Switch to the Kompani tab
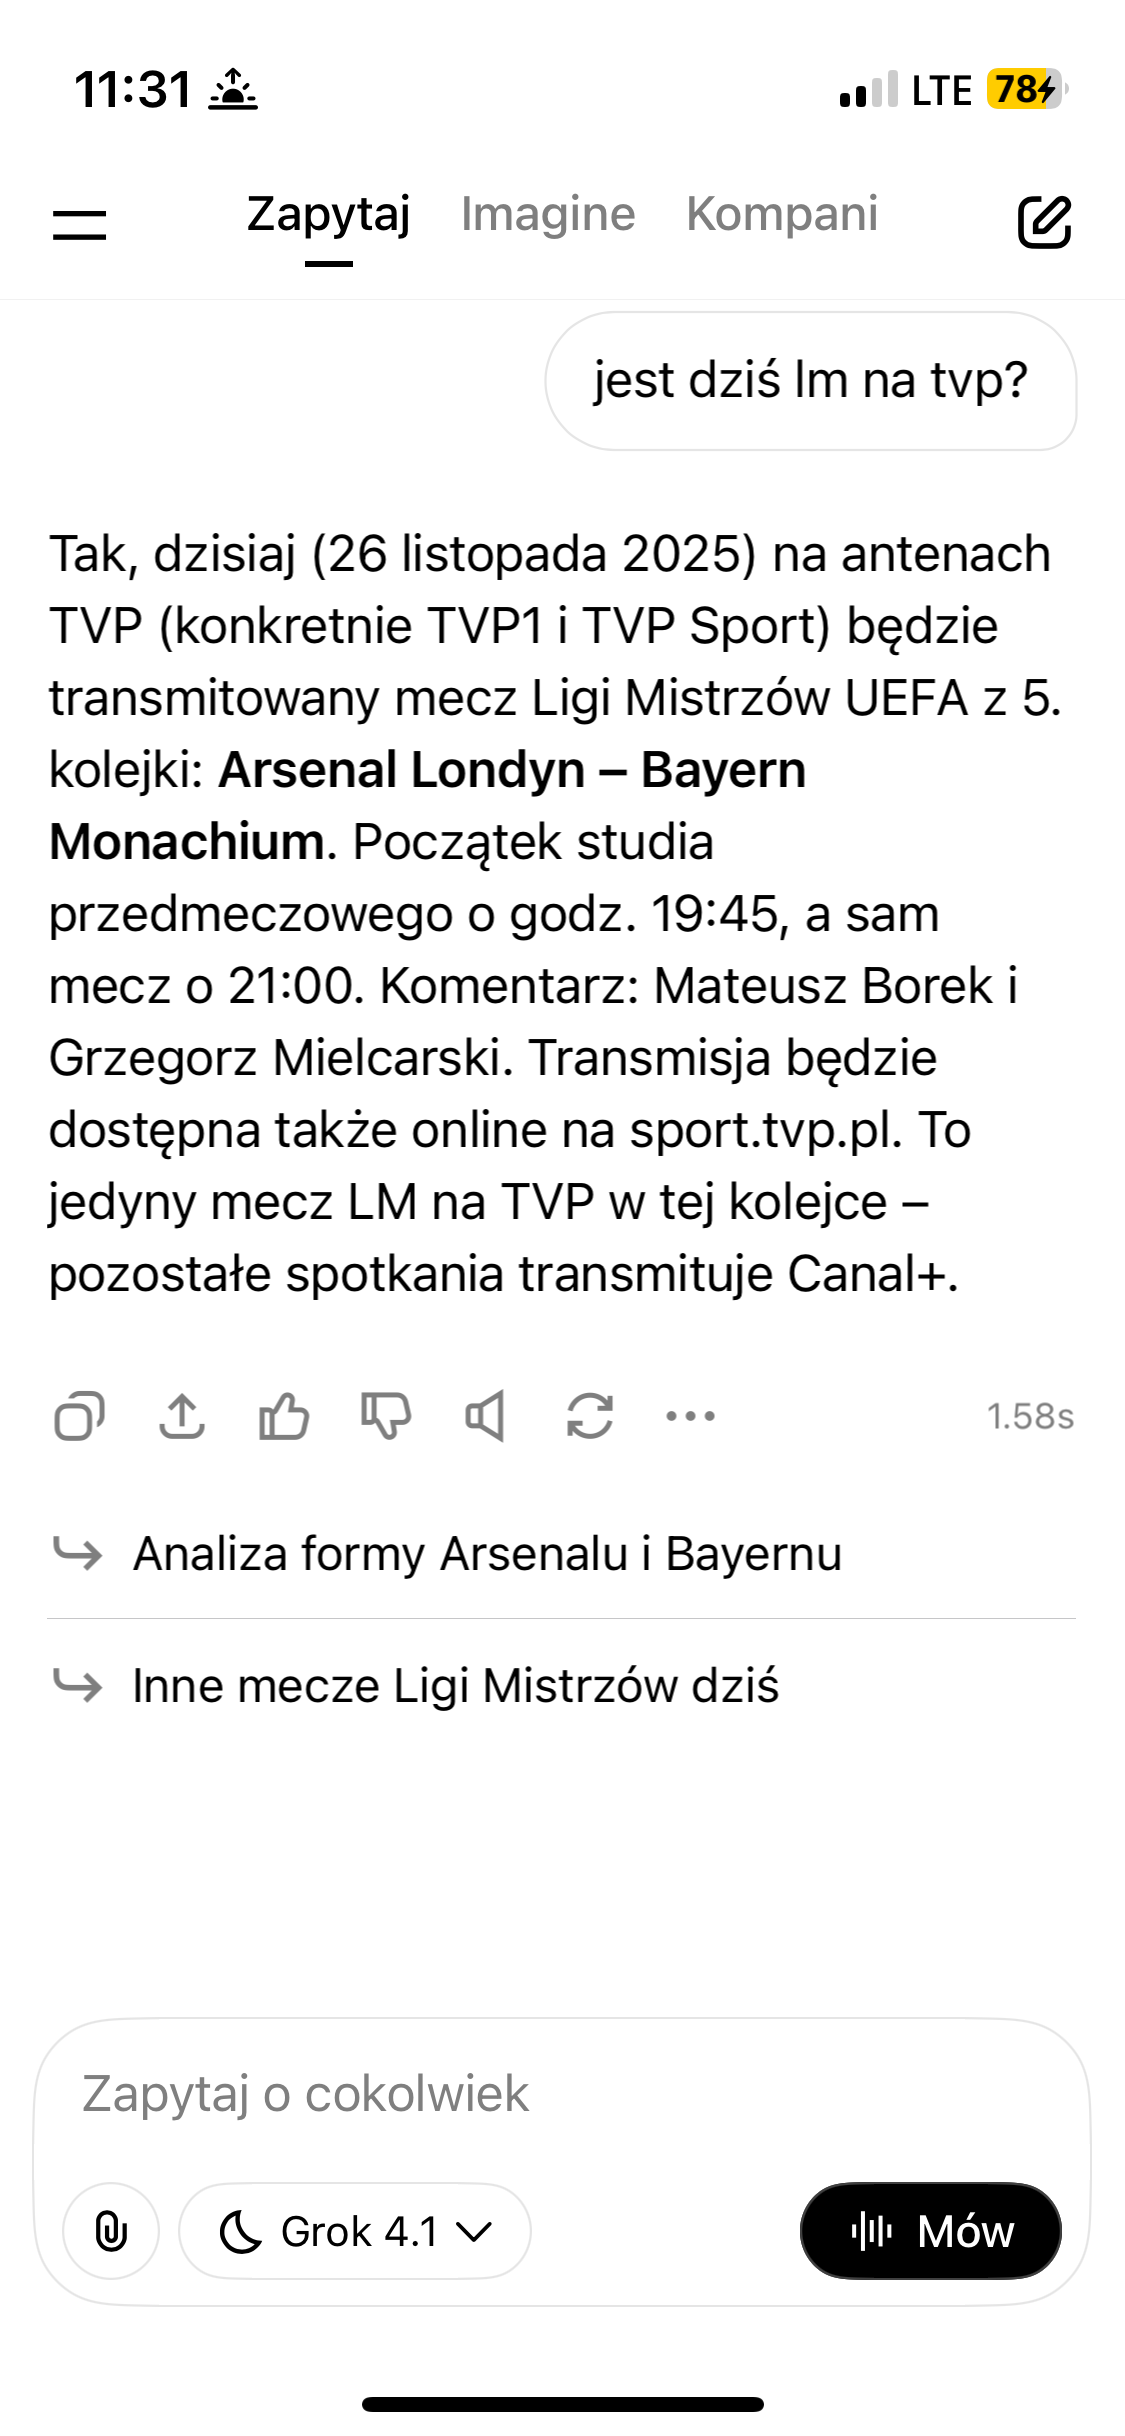The image size is (1125, 2436). (782, 214)
